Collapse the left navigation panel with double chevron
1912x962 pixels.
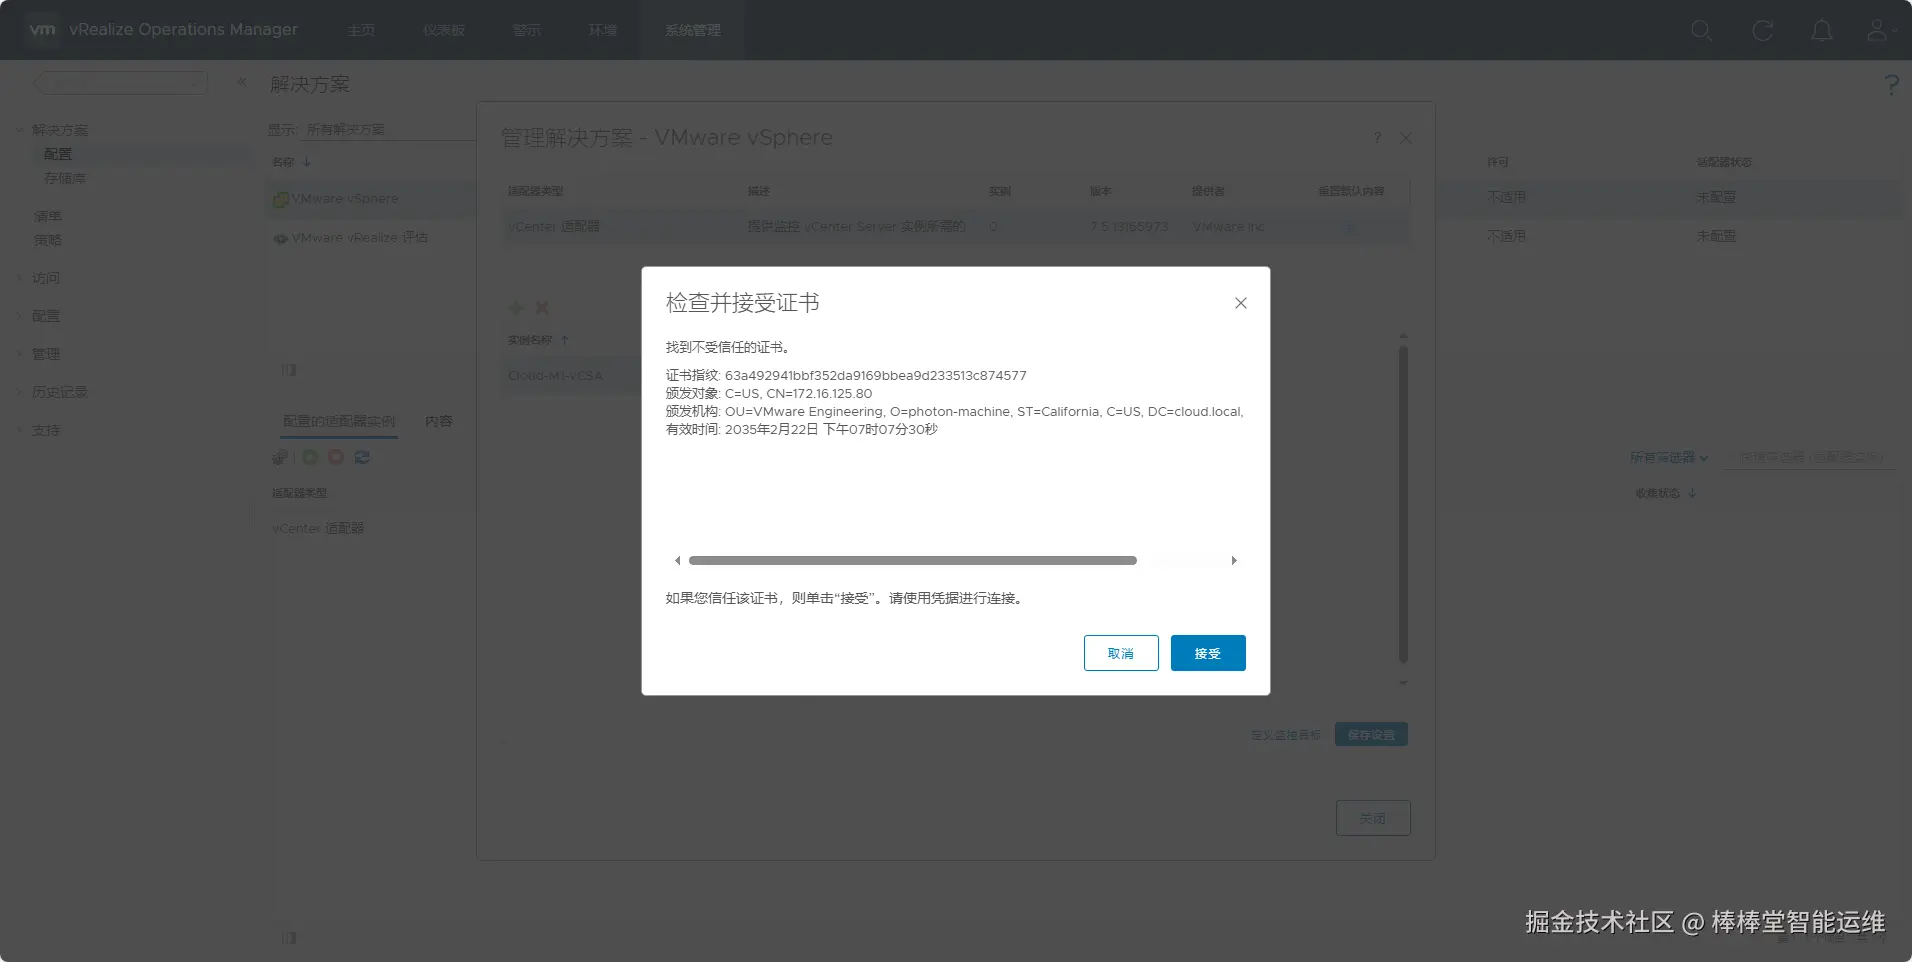(x=241, y=82)
